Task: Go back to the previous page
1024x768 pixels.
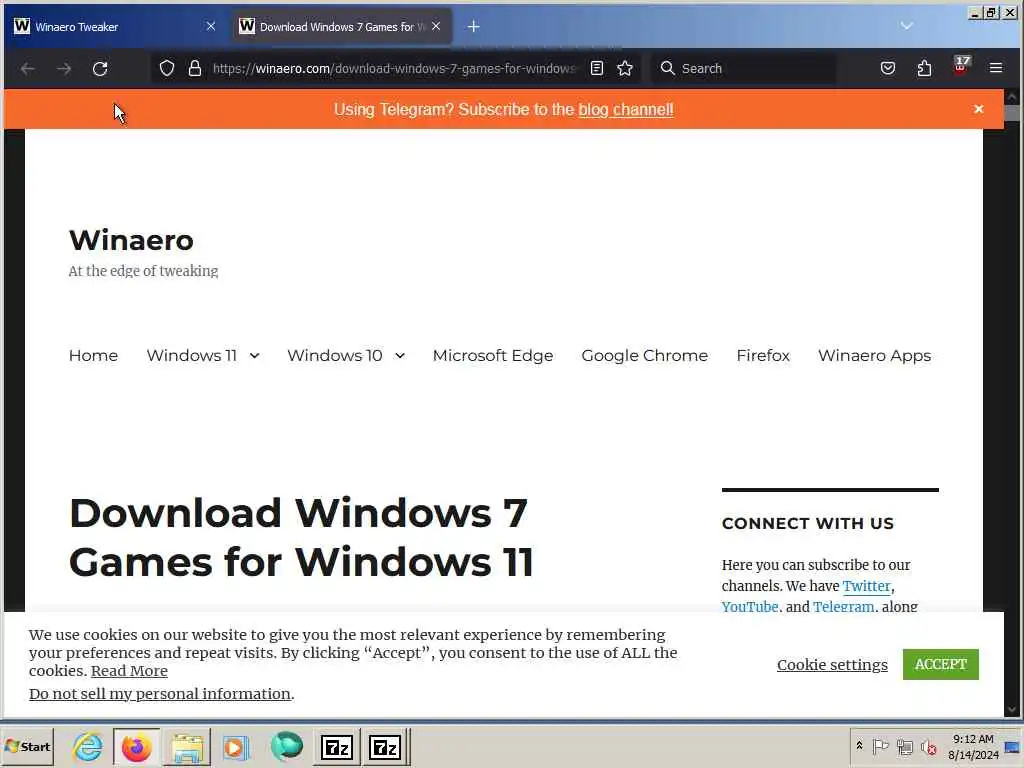Action: (27, 69)
